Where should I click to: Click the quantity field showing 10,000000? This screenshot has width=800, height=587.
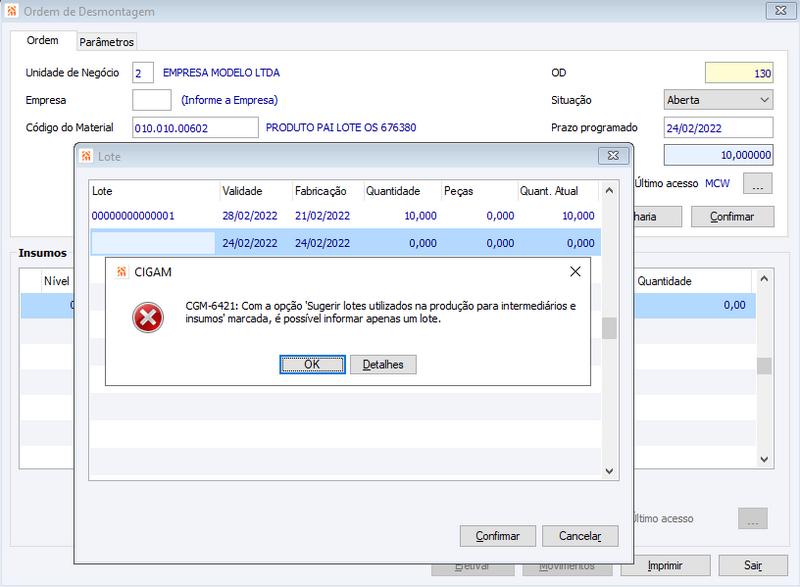[718, 155]
